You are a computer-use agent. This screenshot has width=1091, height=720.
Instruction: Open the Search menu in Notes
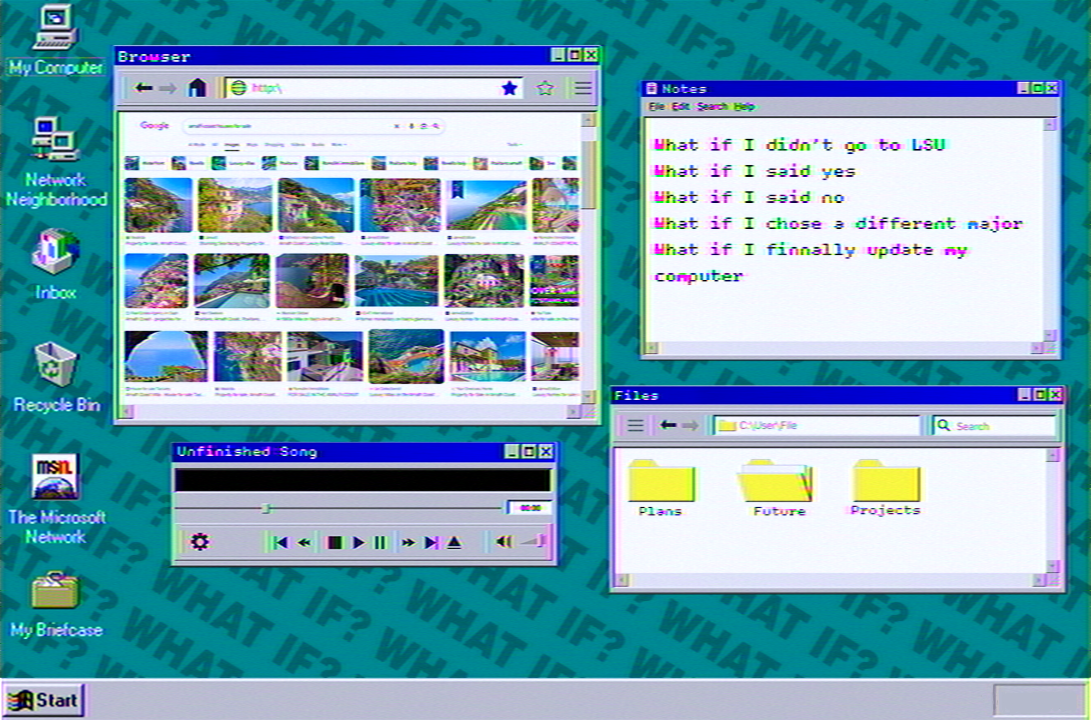coord(712,106)
